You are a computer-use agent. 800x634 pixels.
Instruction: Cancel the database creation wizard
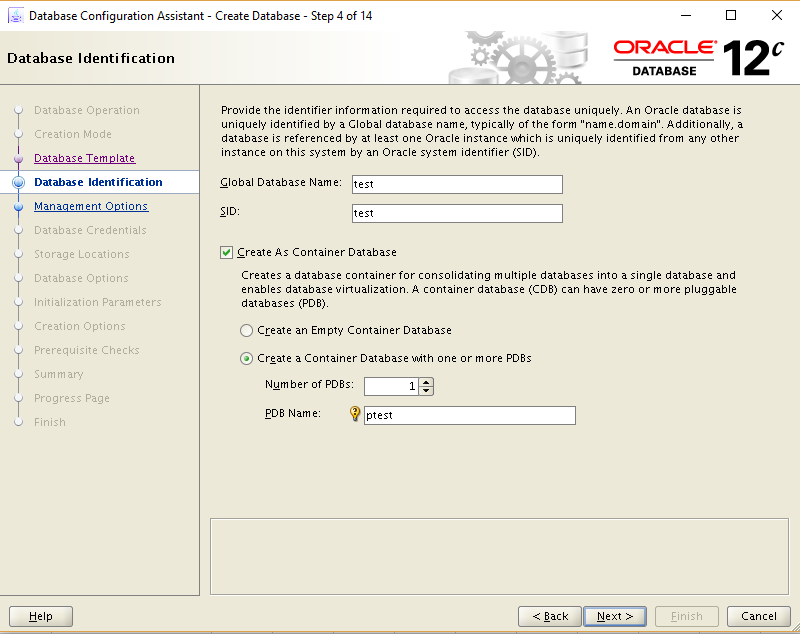[758, 616]
